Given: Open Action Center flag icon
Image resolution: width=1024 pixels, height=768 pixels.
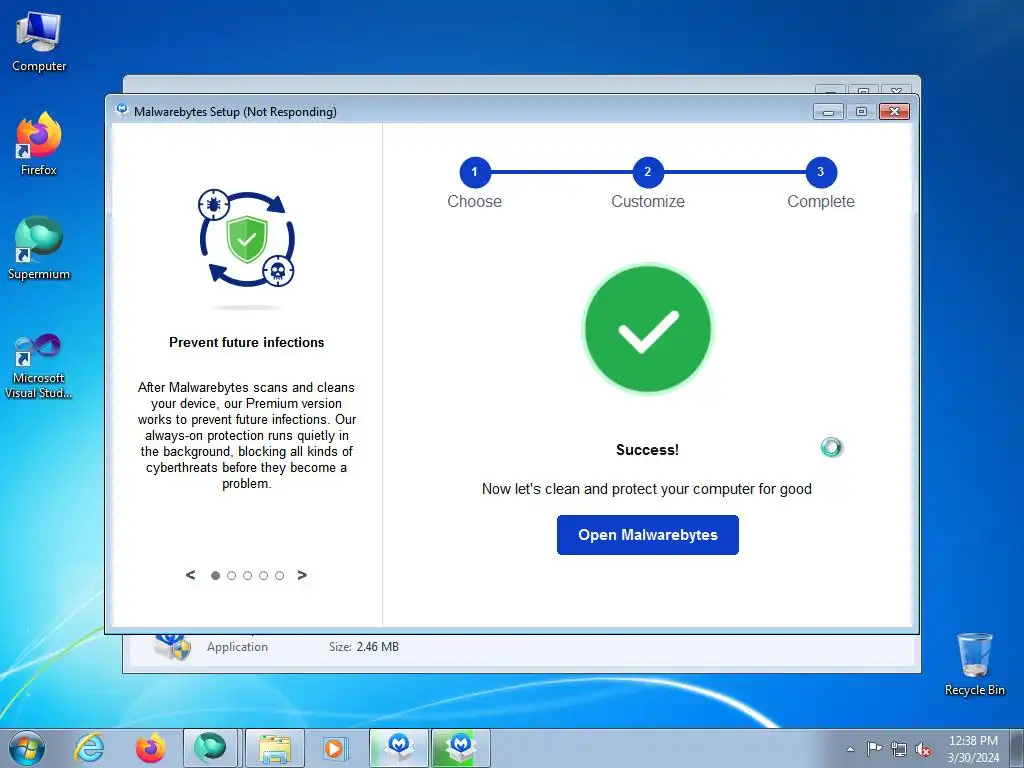Looking at the screenshot, I should pos(874,749).
